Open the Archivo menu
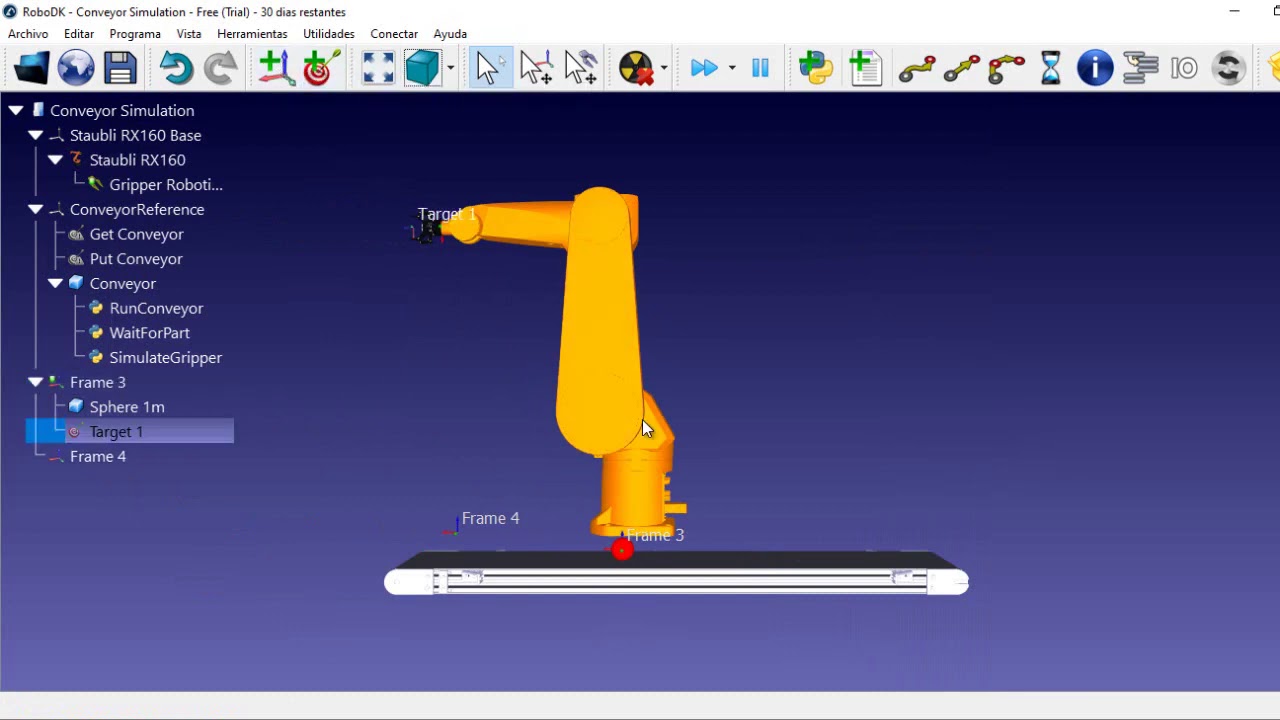 (28, 33)
